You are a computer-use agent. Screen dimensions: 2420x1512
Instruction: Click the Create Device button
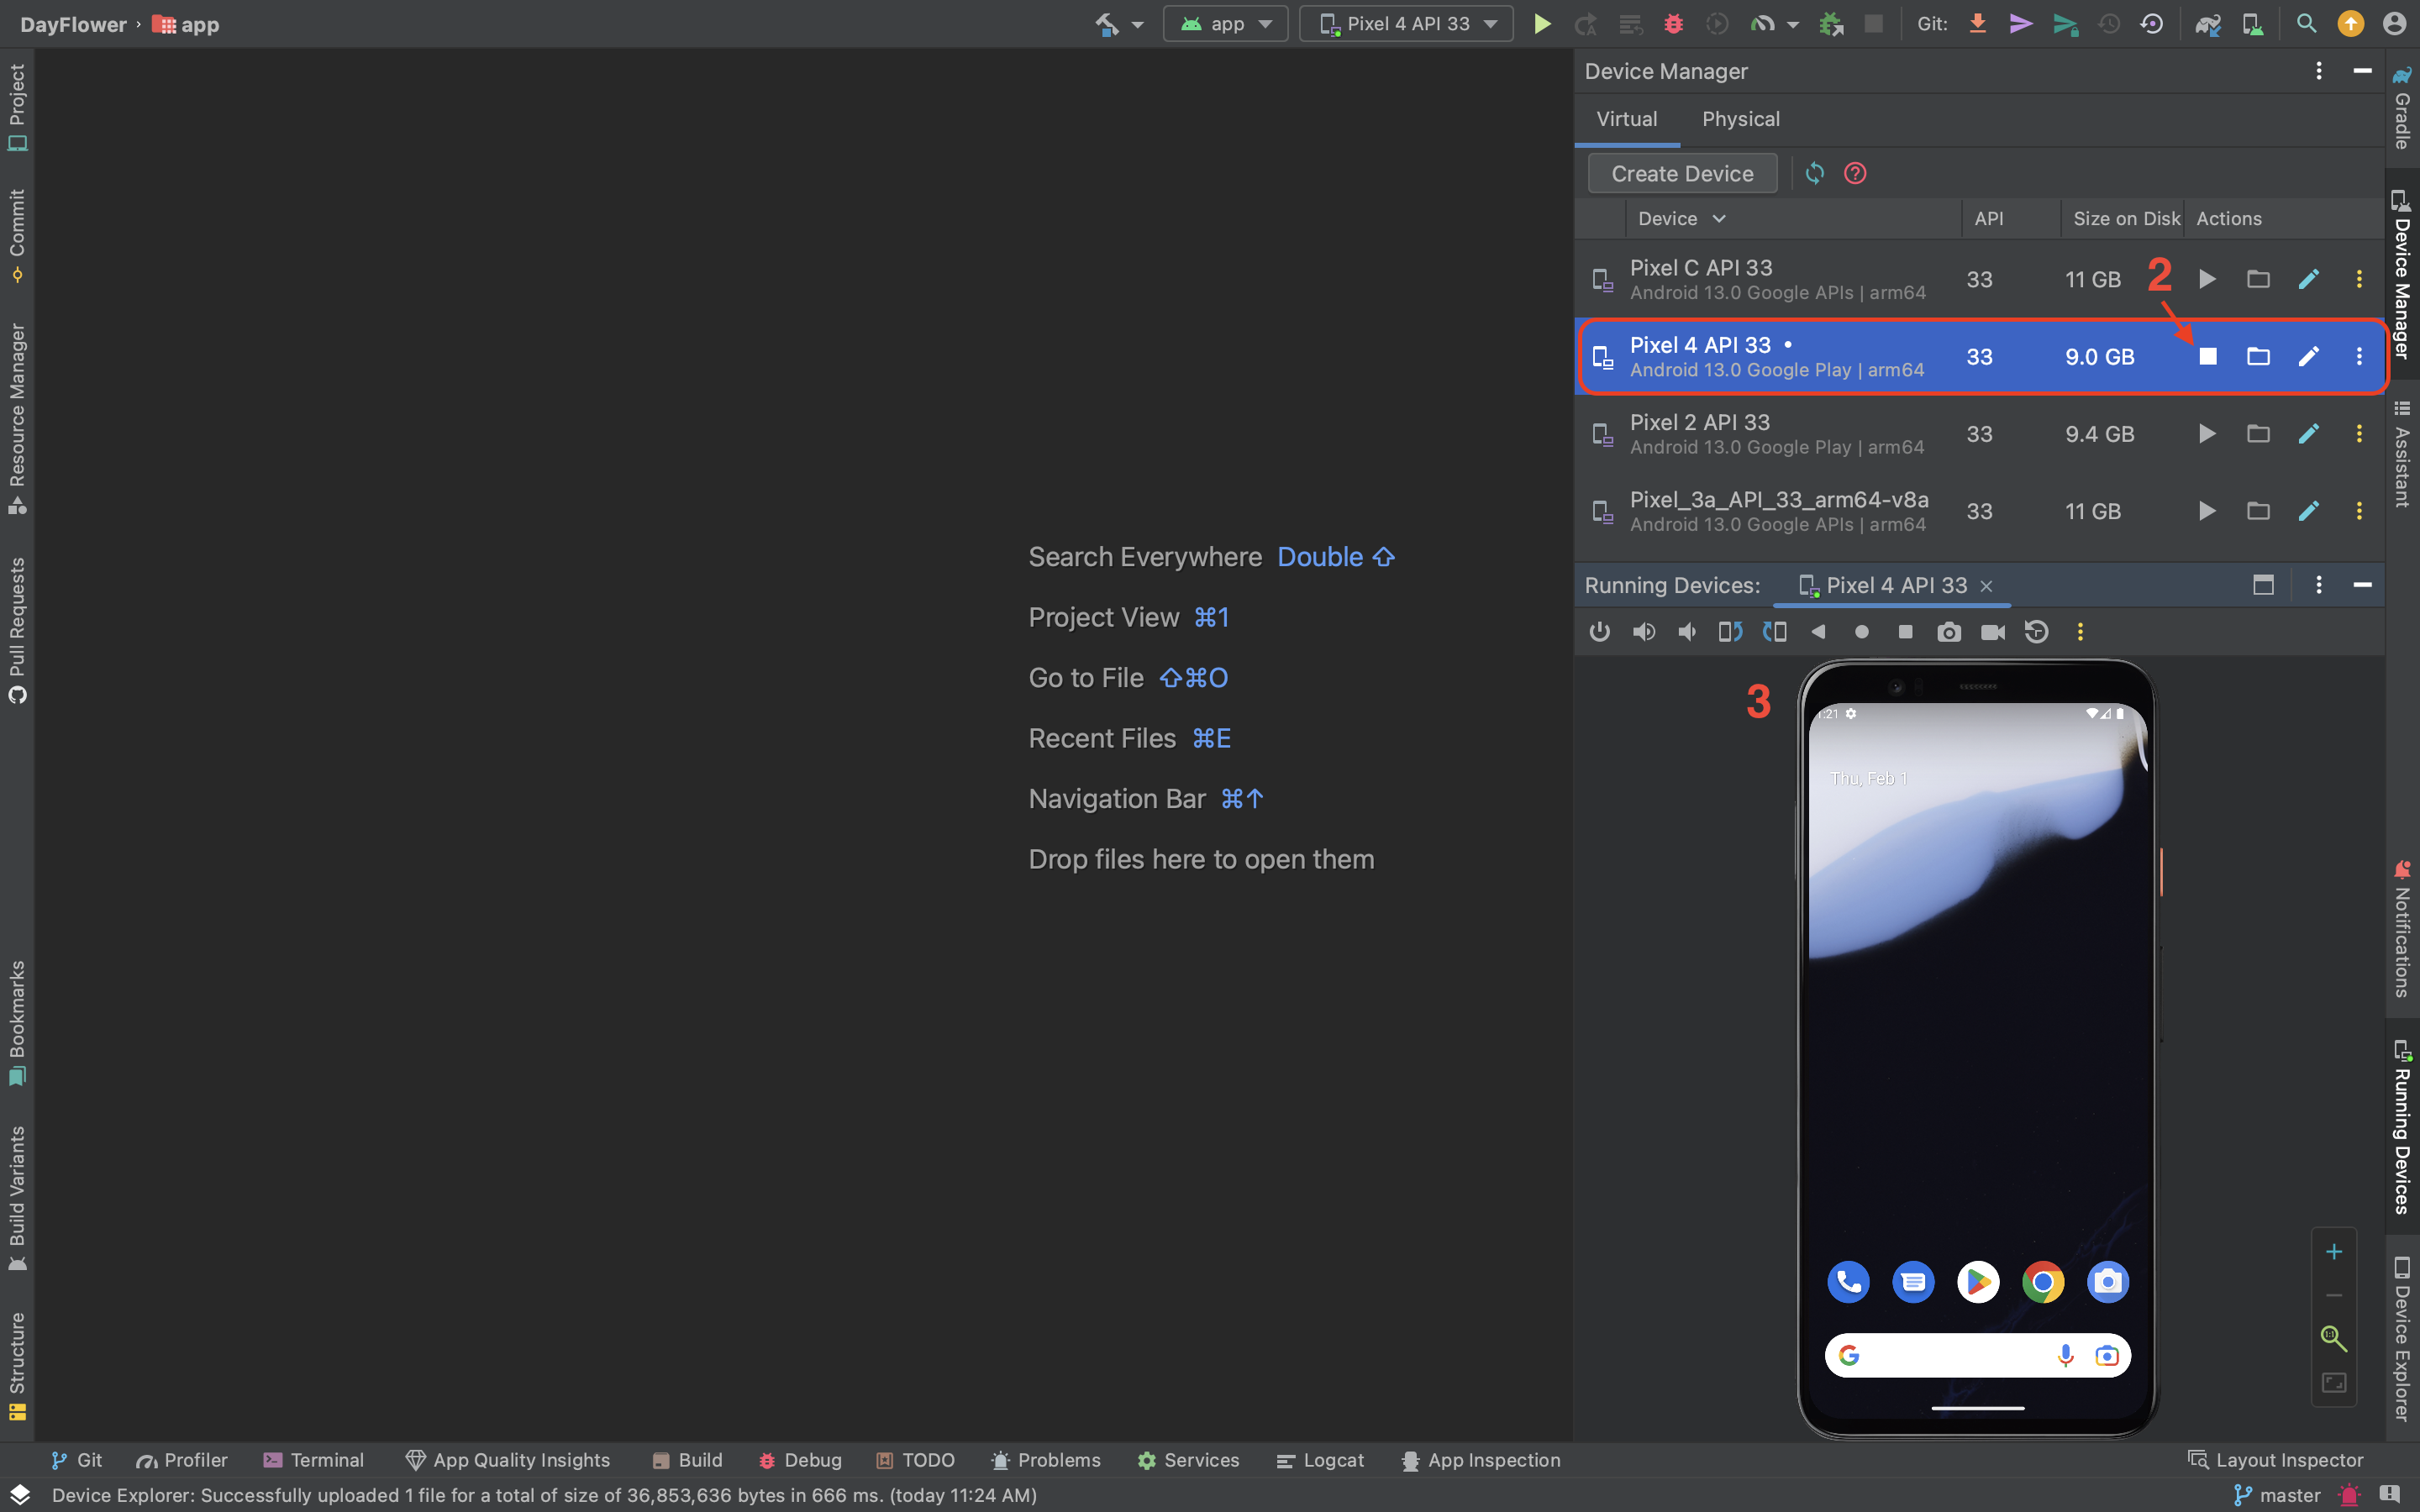tap(1682, 174)
